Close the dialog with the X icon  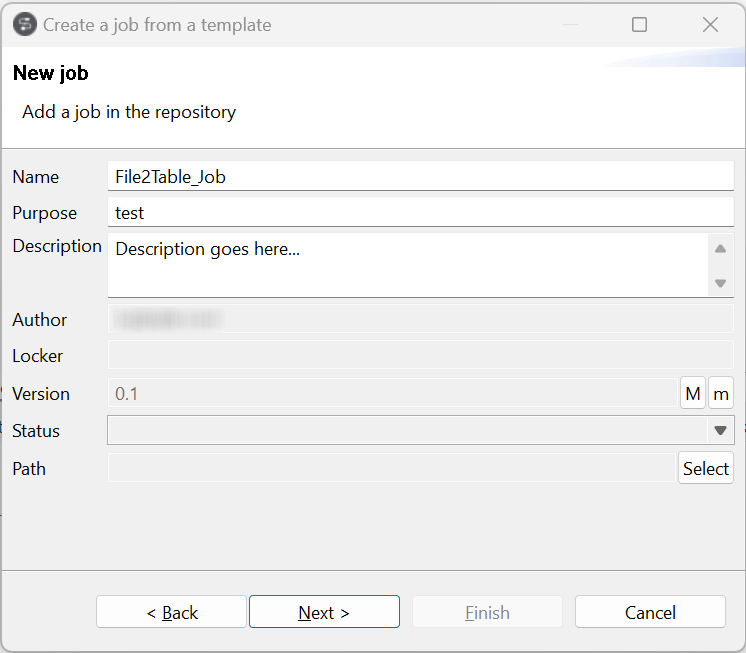point(711,25)
